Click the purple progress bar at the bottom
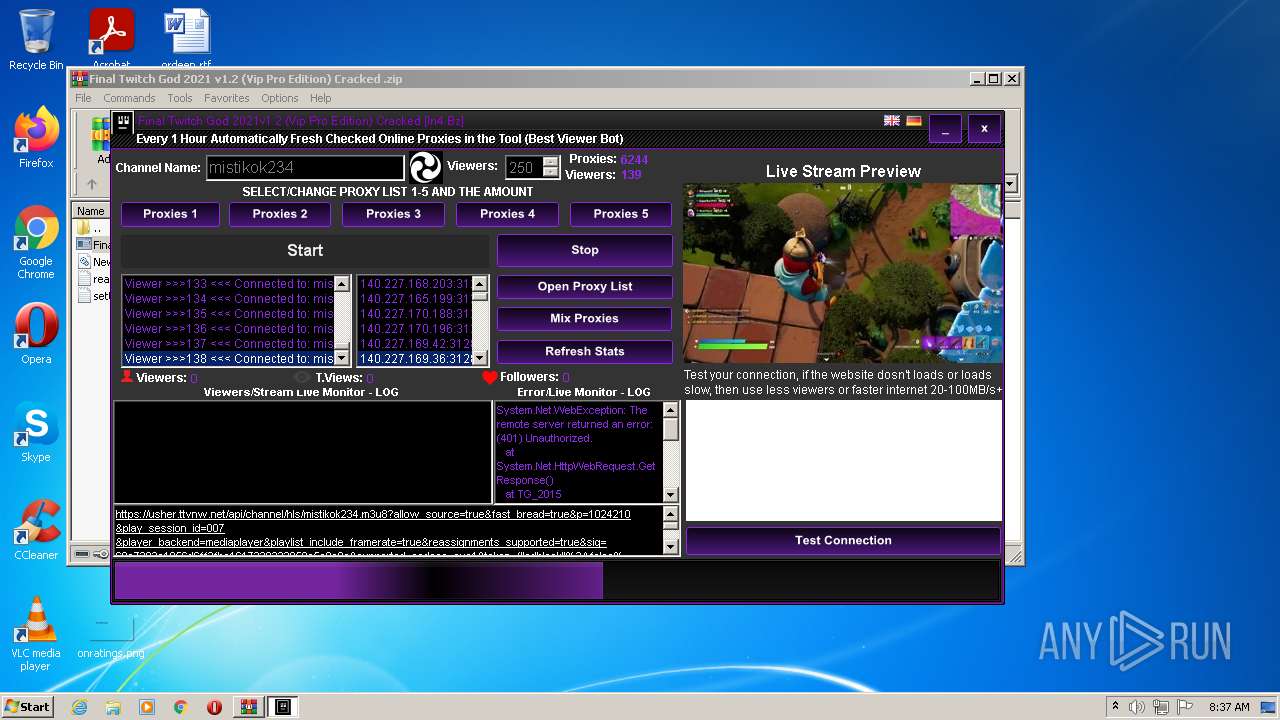The image size is (1280, 720). 360,580
